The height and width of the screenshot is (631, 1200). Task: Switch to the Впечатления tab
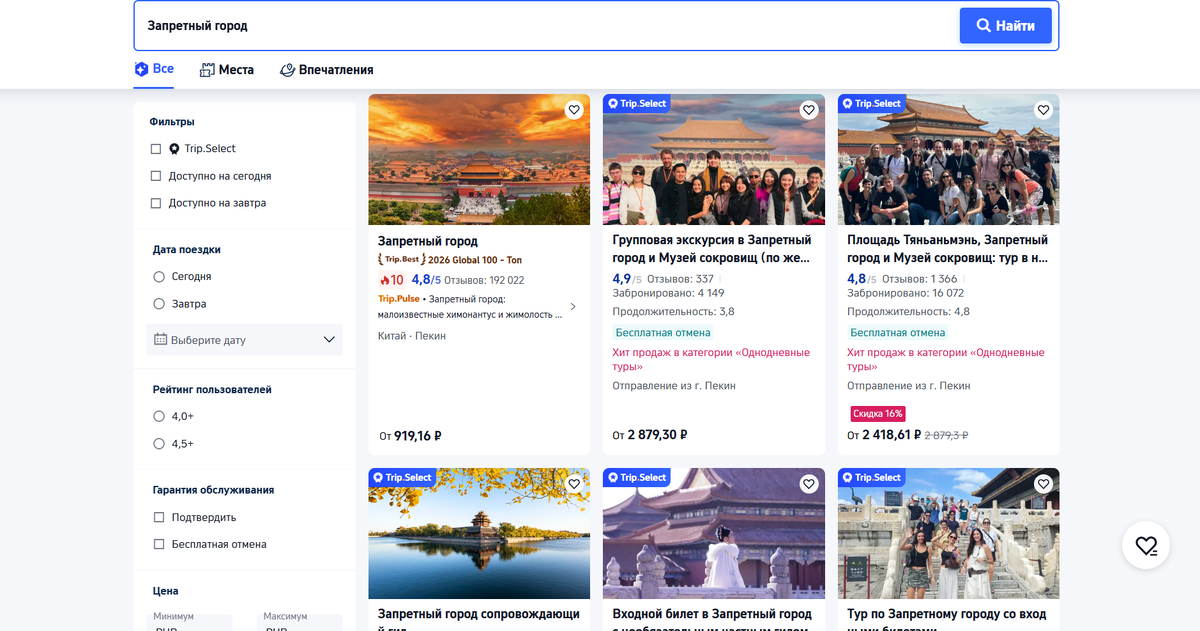326,70
